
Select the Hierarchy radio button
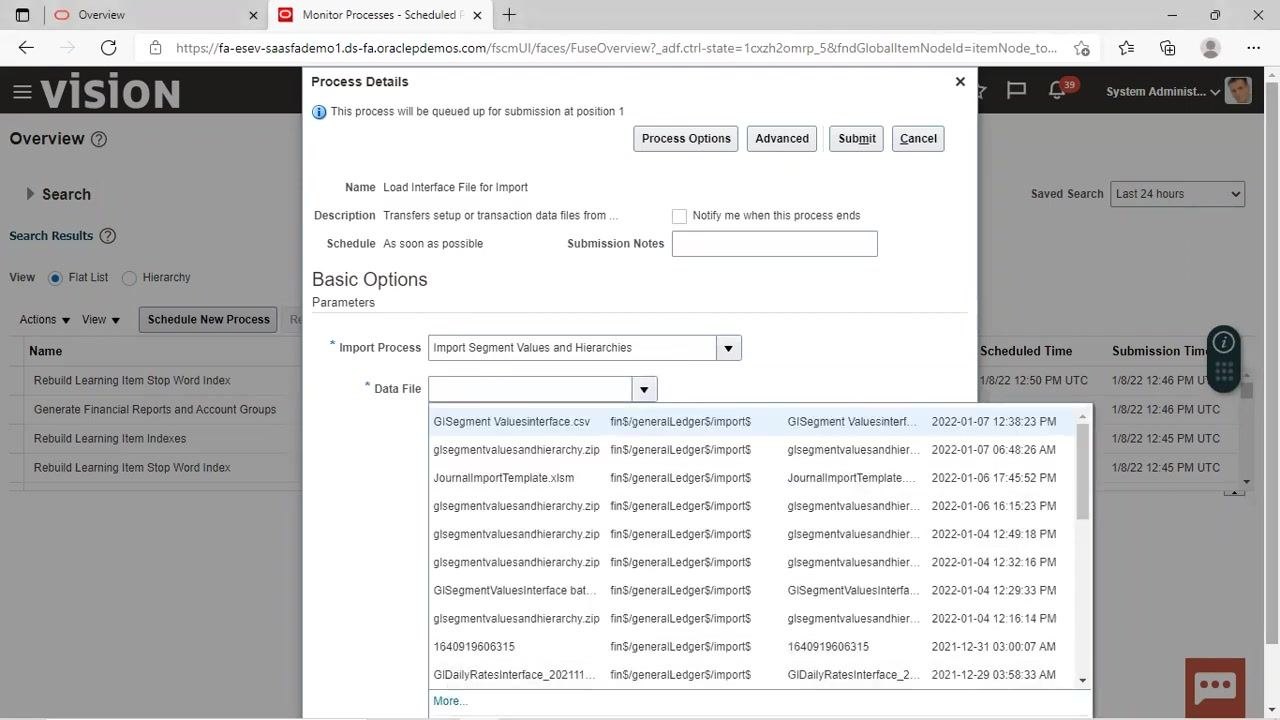[x=129, y=278]
